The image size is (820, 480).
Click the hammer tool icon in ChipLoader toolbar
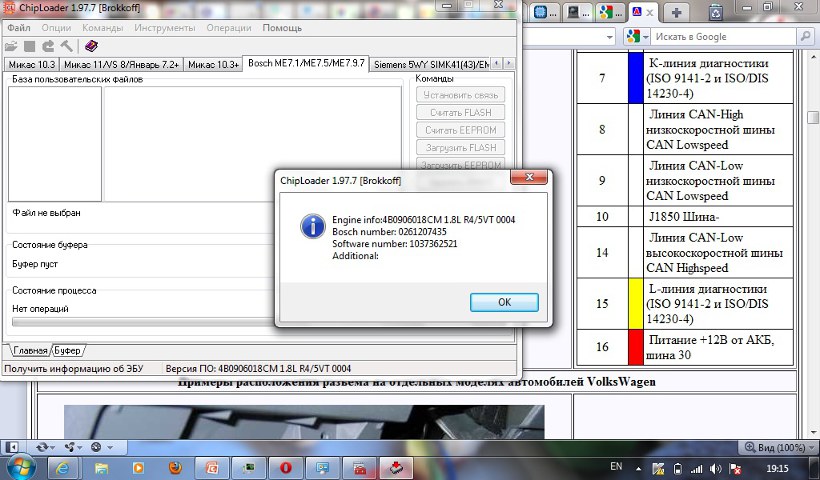point(66,47)
